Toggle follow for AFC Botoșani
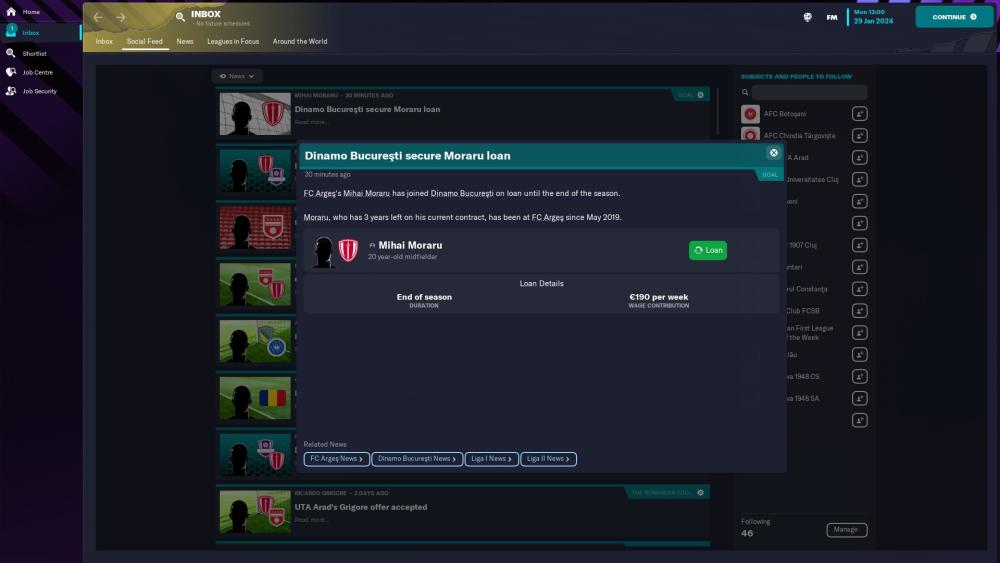This screenshot has height=563, width=1000. [x=860, y=114]
